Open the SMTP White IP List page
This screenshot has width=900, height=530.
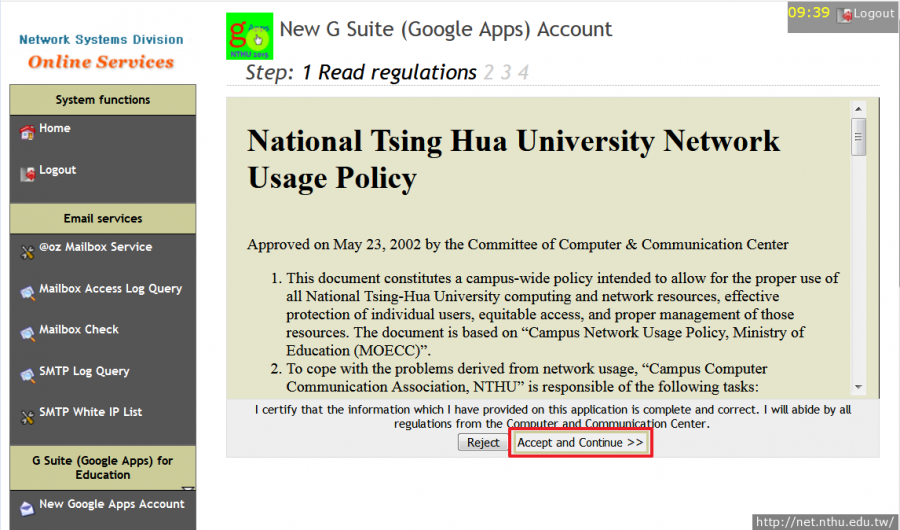[x=90, y=412]
